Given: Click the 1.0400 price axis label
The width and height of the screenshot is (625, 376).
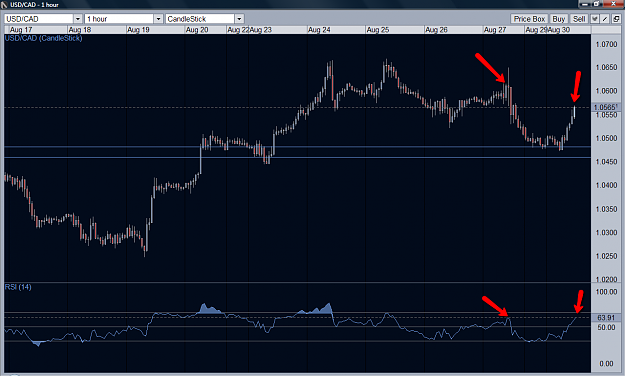Looking at the screenshot, I should [x=606, y=185].
